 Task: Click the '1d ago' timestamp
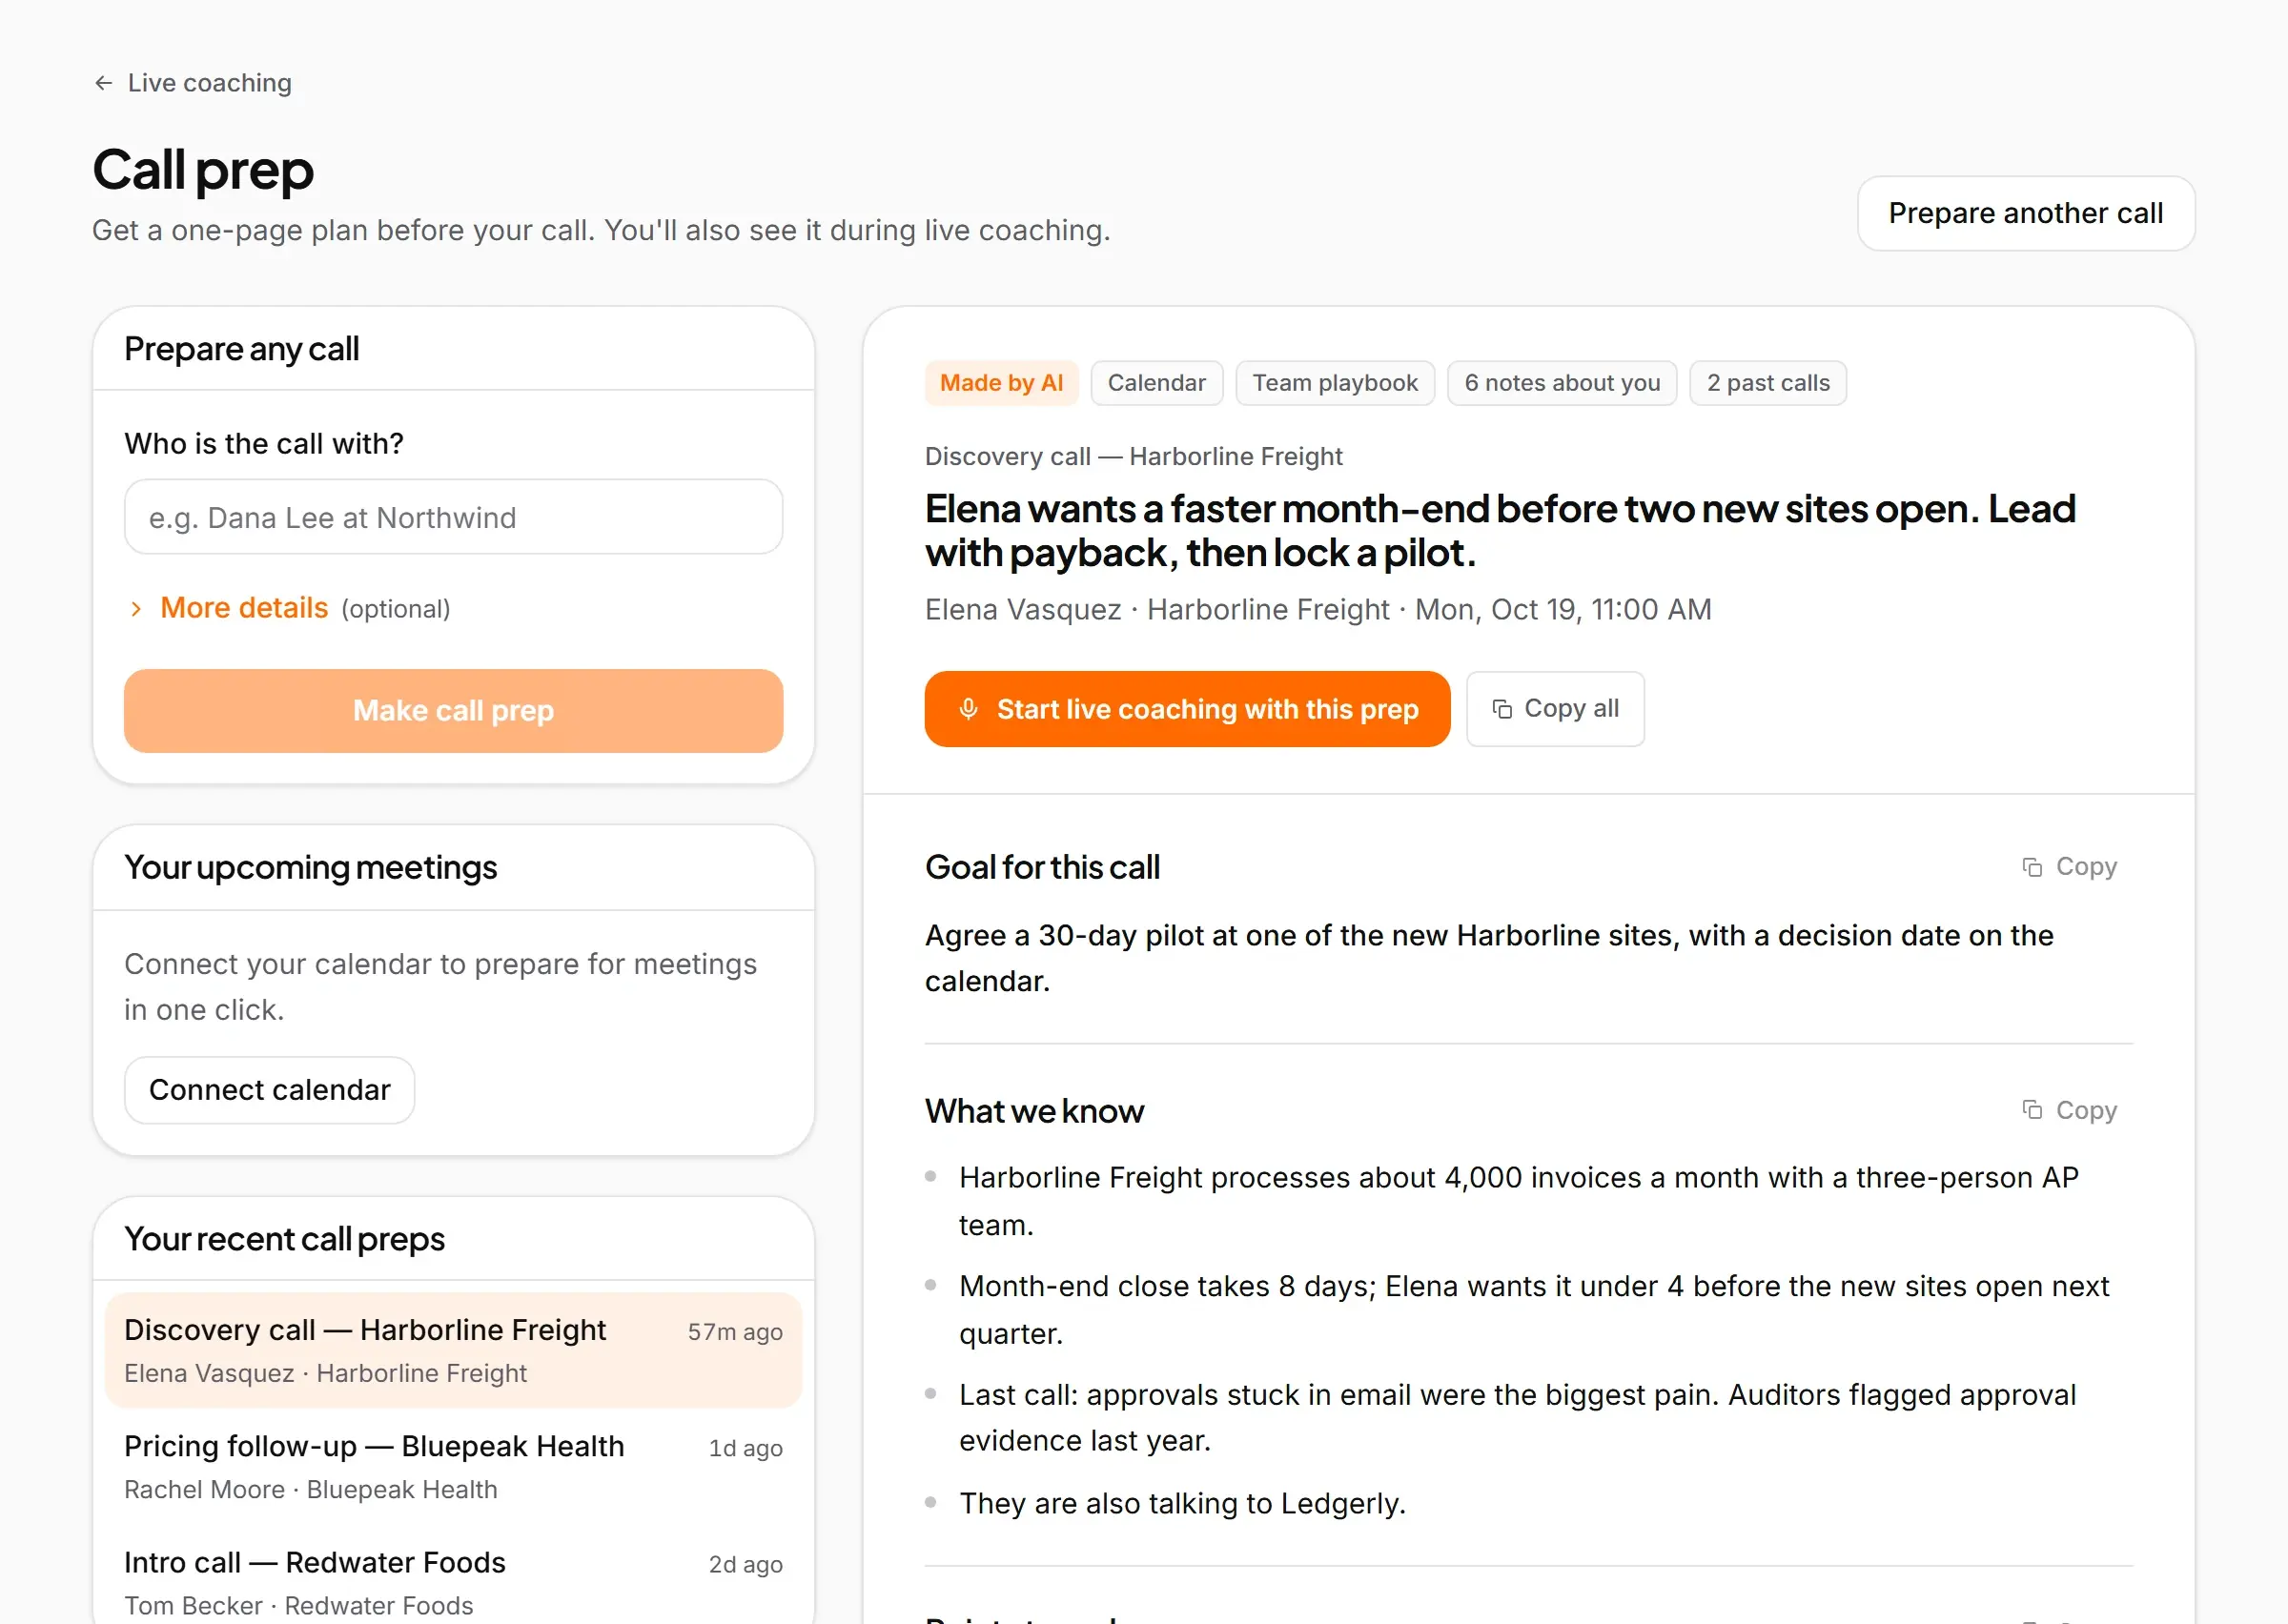coord(746,1448)
